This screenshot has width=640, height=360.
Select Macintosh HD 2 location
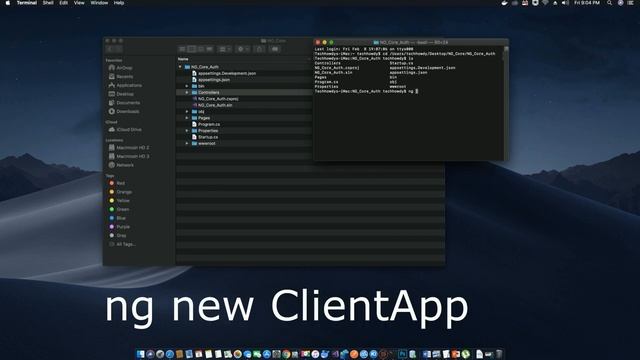[129, 147]
